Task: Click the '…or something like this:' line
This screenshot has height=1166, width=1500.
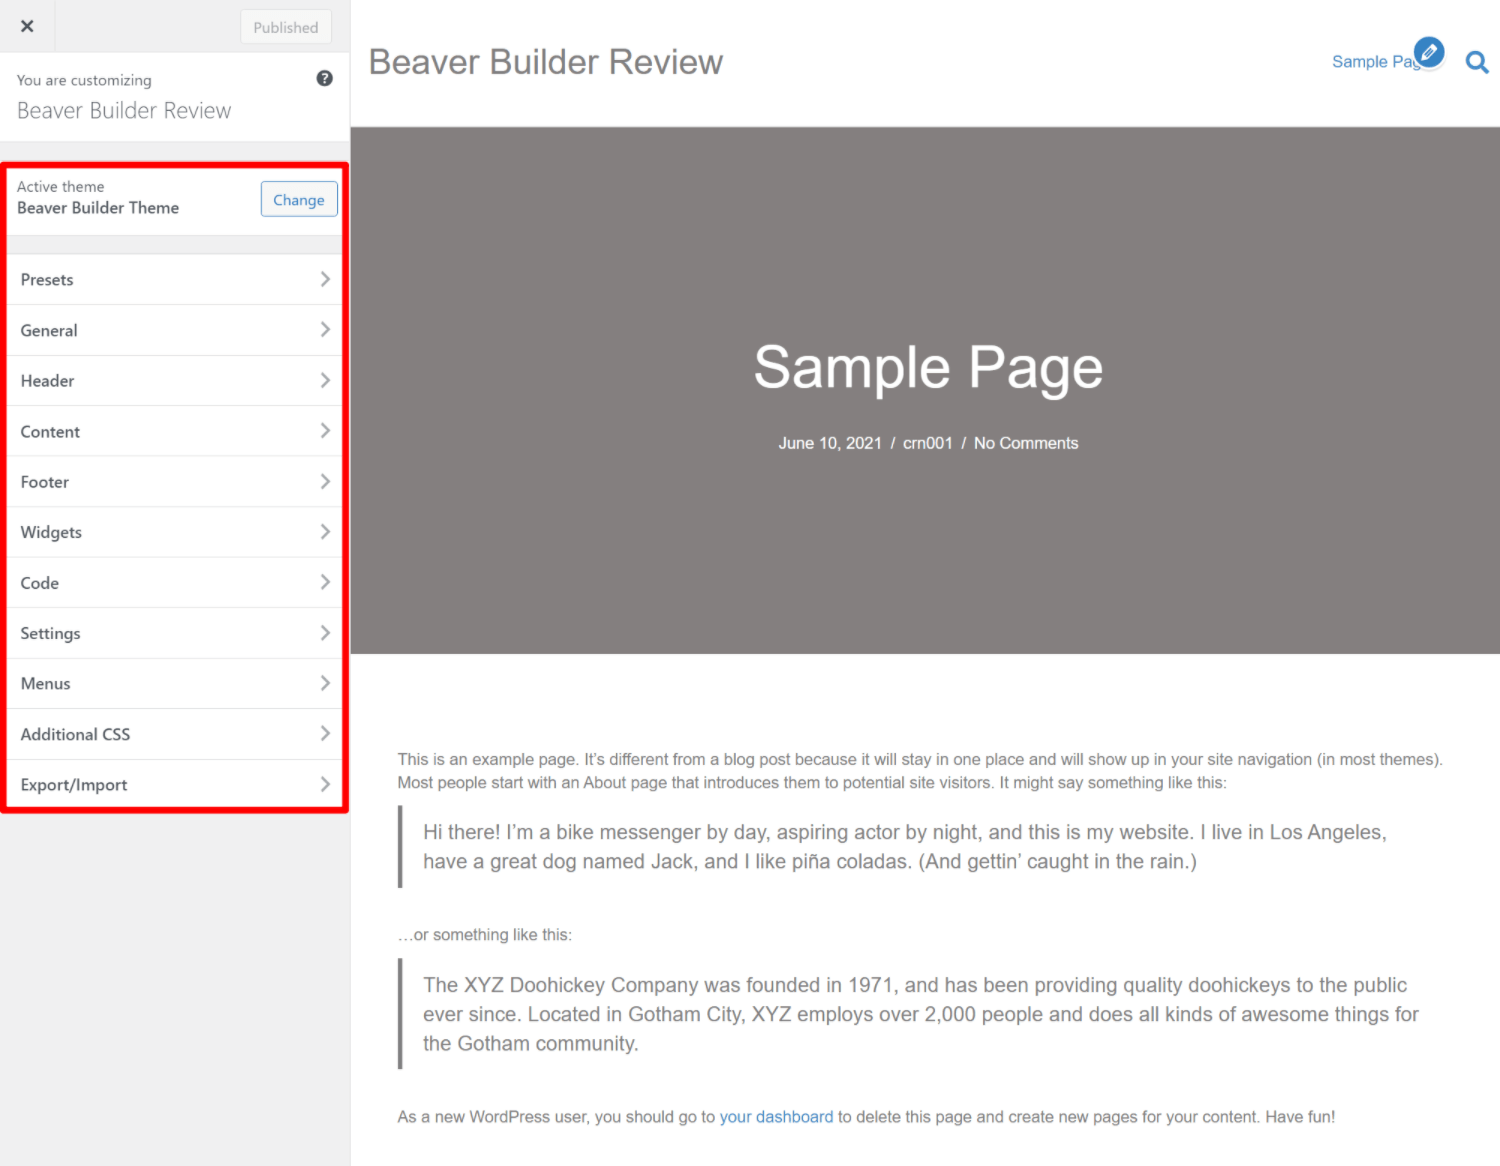Action: [x=485, y=935]
